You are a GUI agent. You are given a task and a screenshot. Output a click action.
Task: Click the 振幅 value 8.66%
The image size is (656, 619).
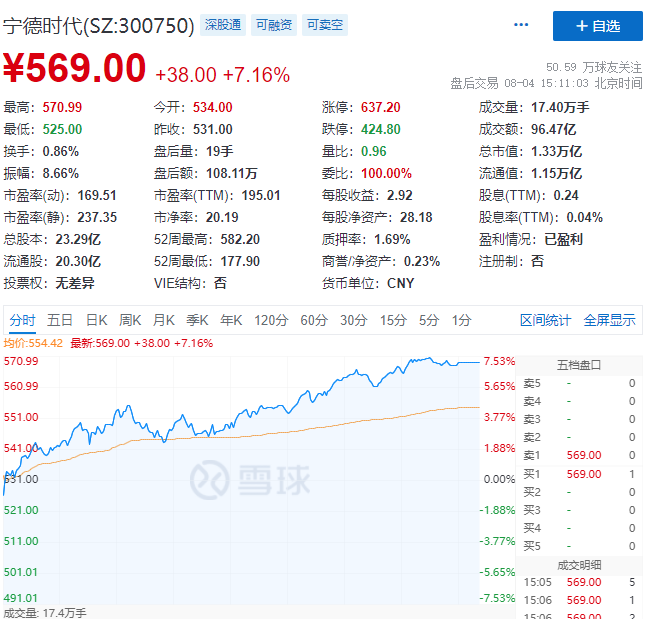click(x=61, y=173)
